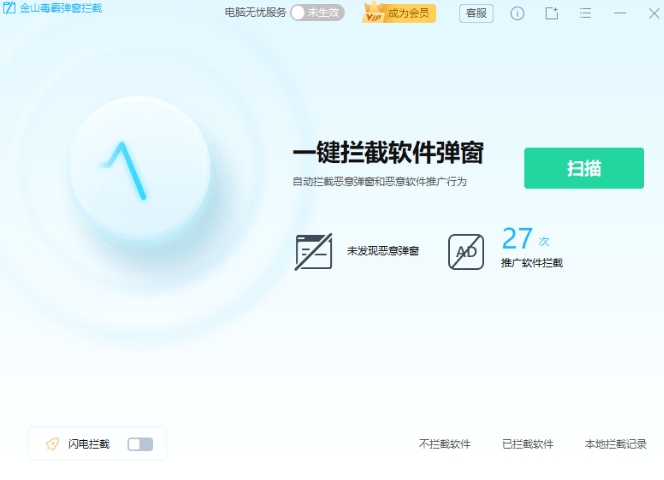The width and height of the screenshot is (664, 480).
Task: Toggle the 电脑无忧服务 switch
Action: pyautogui.click(x=317, y=13)
